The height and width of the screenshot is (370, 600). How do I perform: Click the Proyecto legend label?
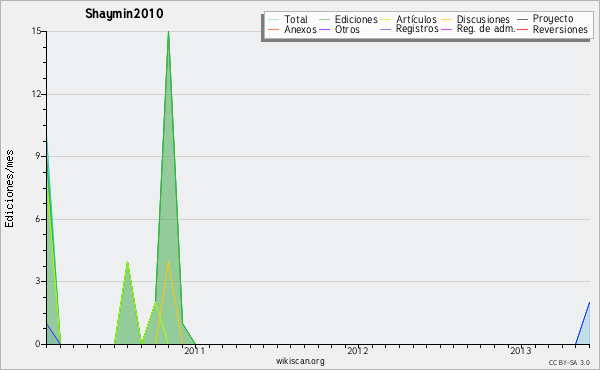pyautogui.click(x=553, y=19)
